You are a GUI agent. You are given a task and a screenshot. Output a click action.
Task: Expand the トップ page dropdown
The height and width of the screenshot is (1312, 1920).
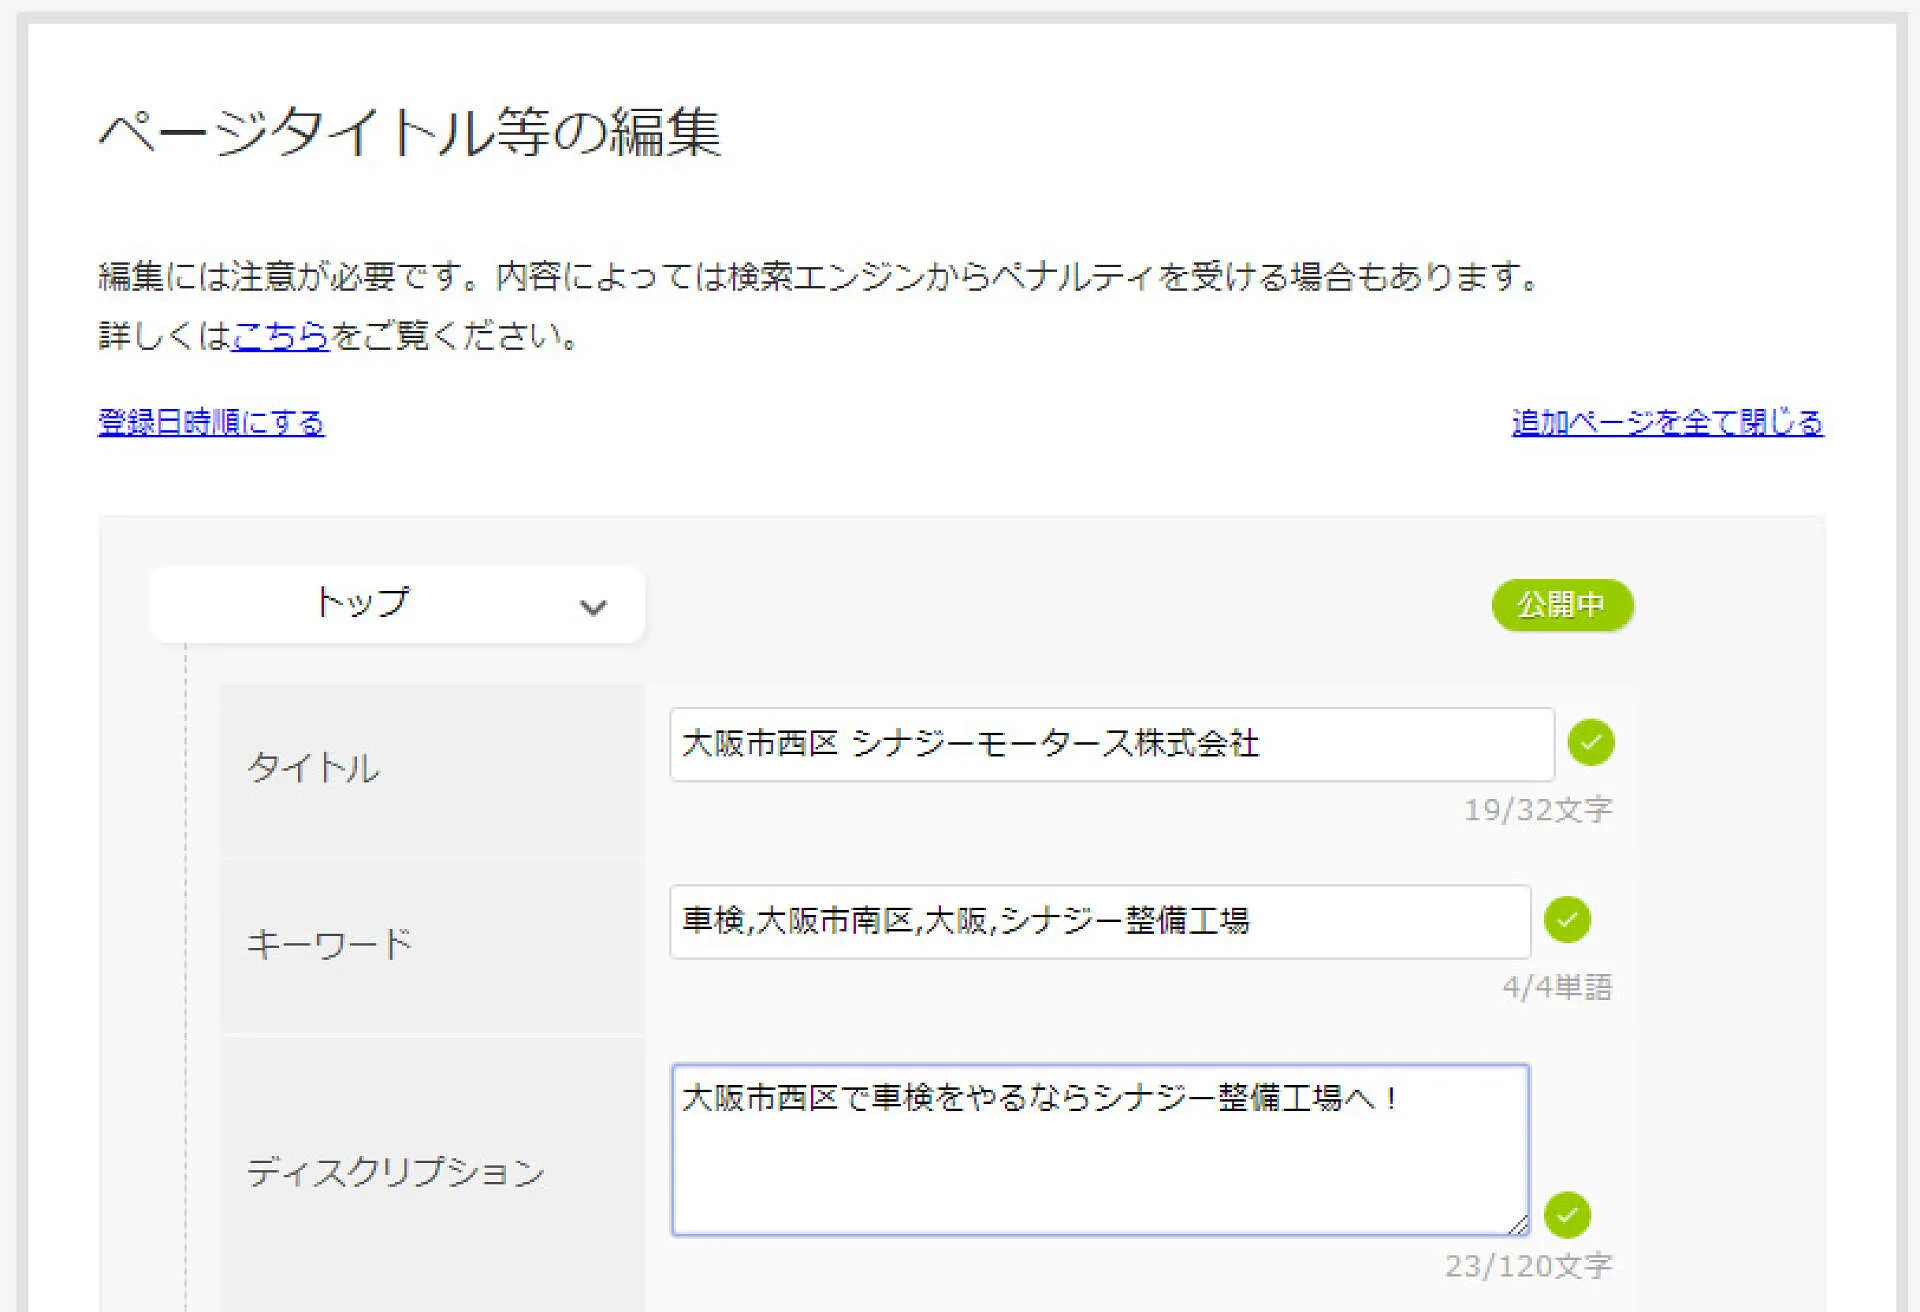[397, 604]
